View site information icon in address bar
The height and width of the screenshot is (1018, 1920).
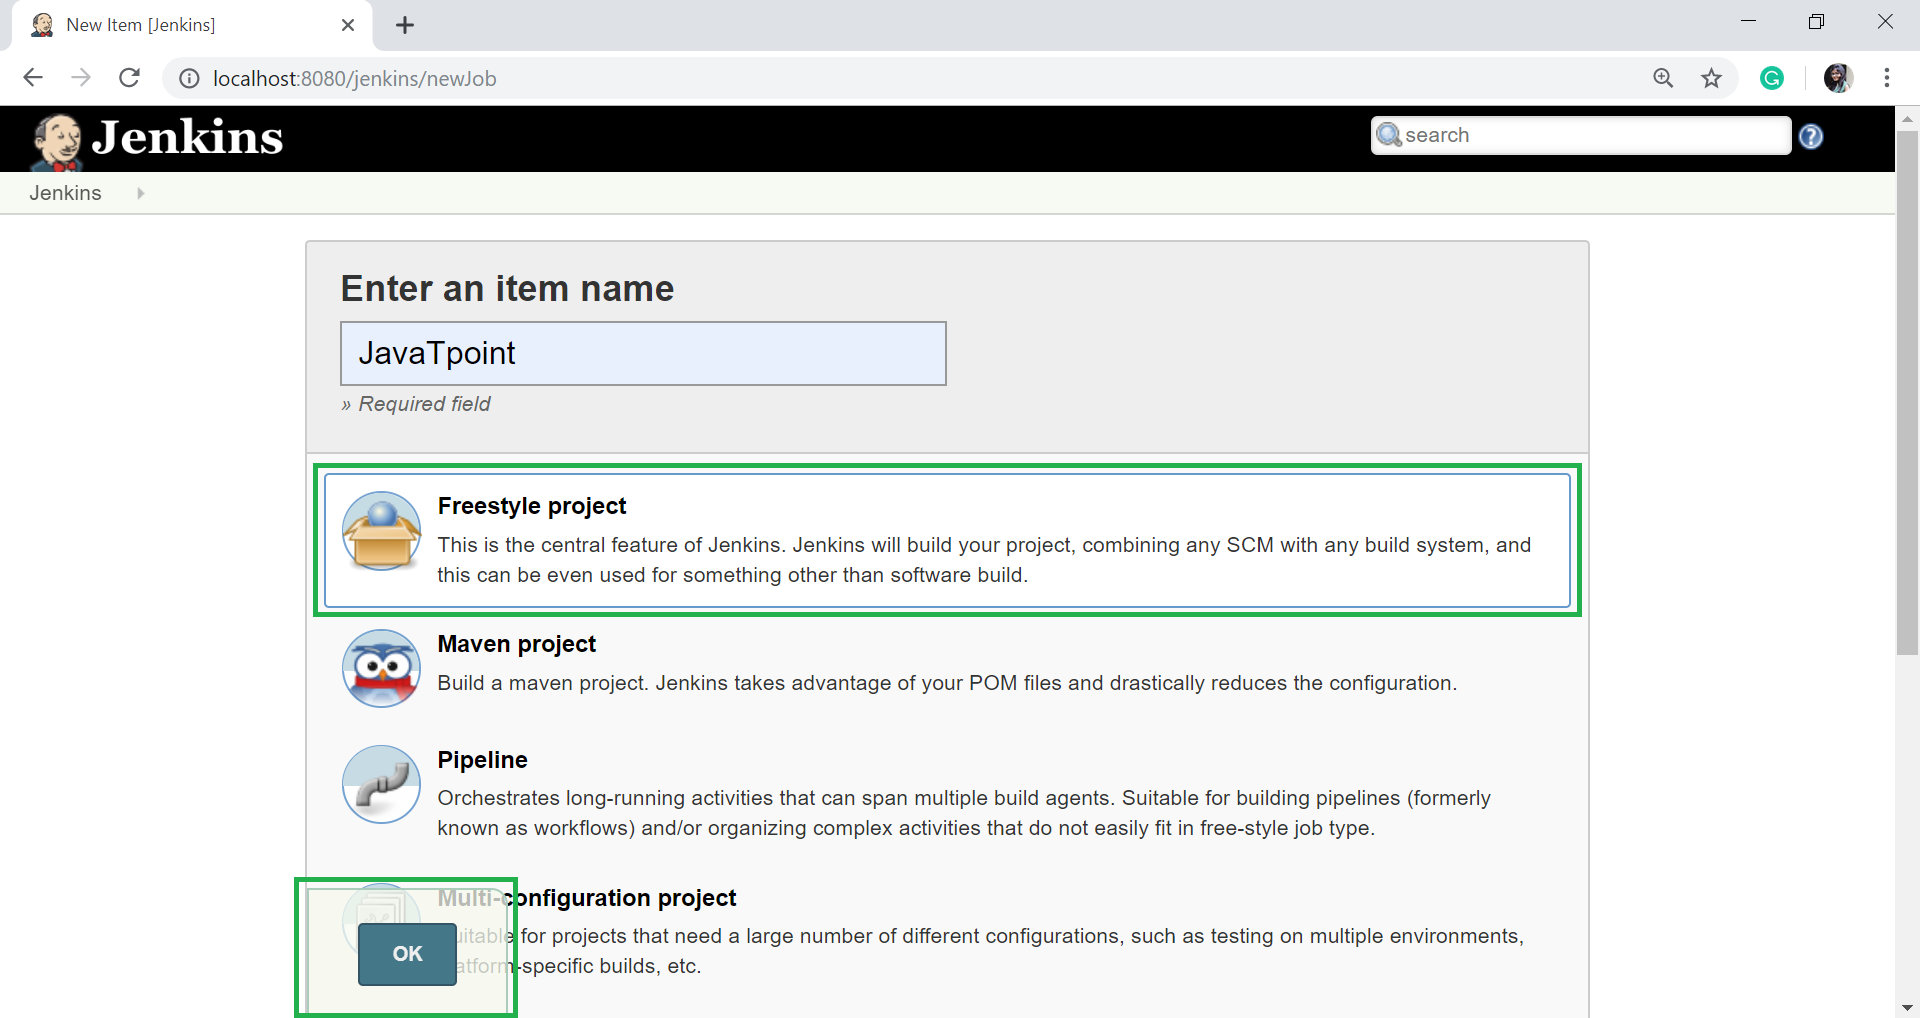[x=188, y=79]
